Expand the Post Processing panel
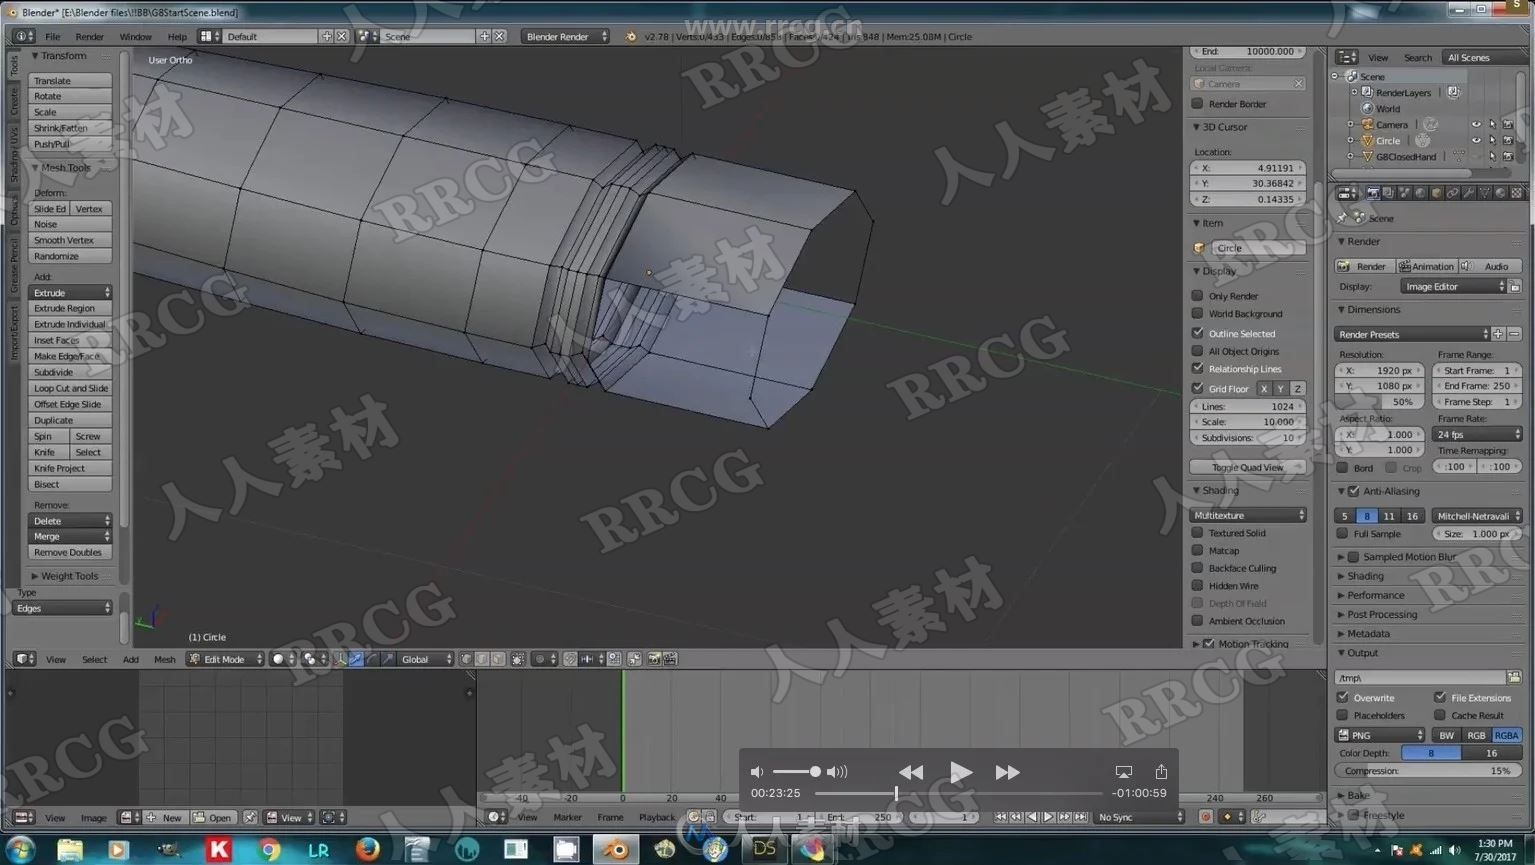 click(x=1381, y=614)
